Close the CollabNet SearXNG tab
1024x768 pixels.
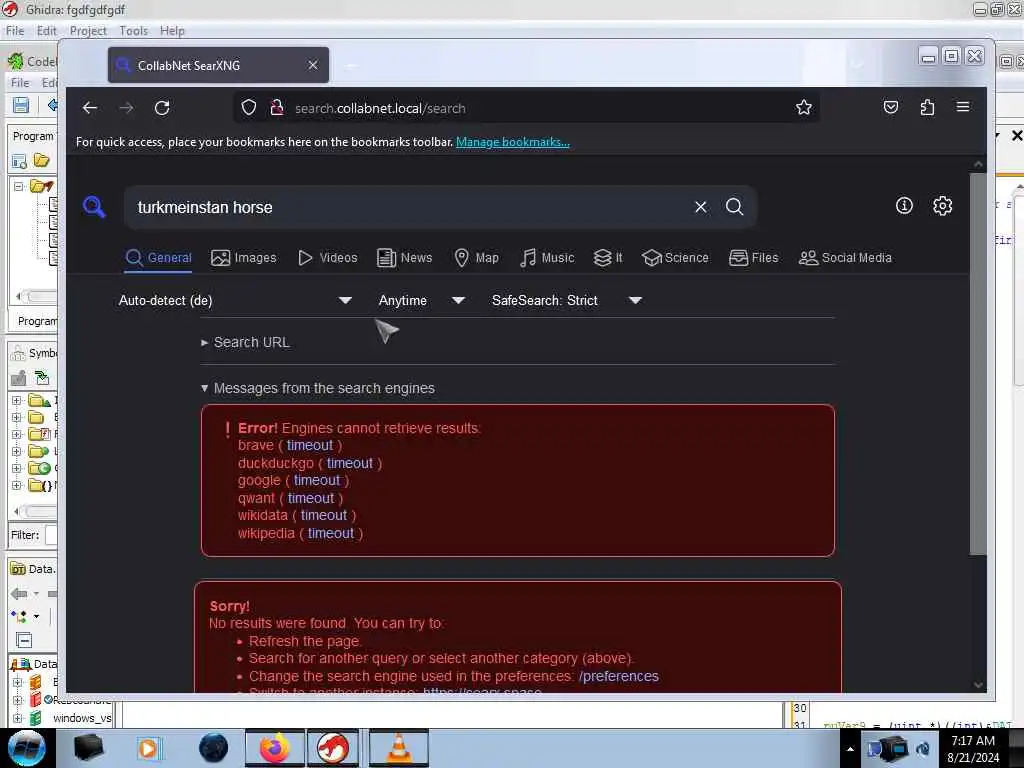(x=313, y=65)
